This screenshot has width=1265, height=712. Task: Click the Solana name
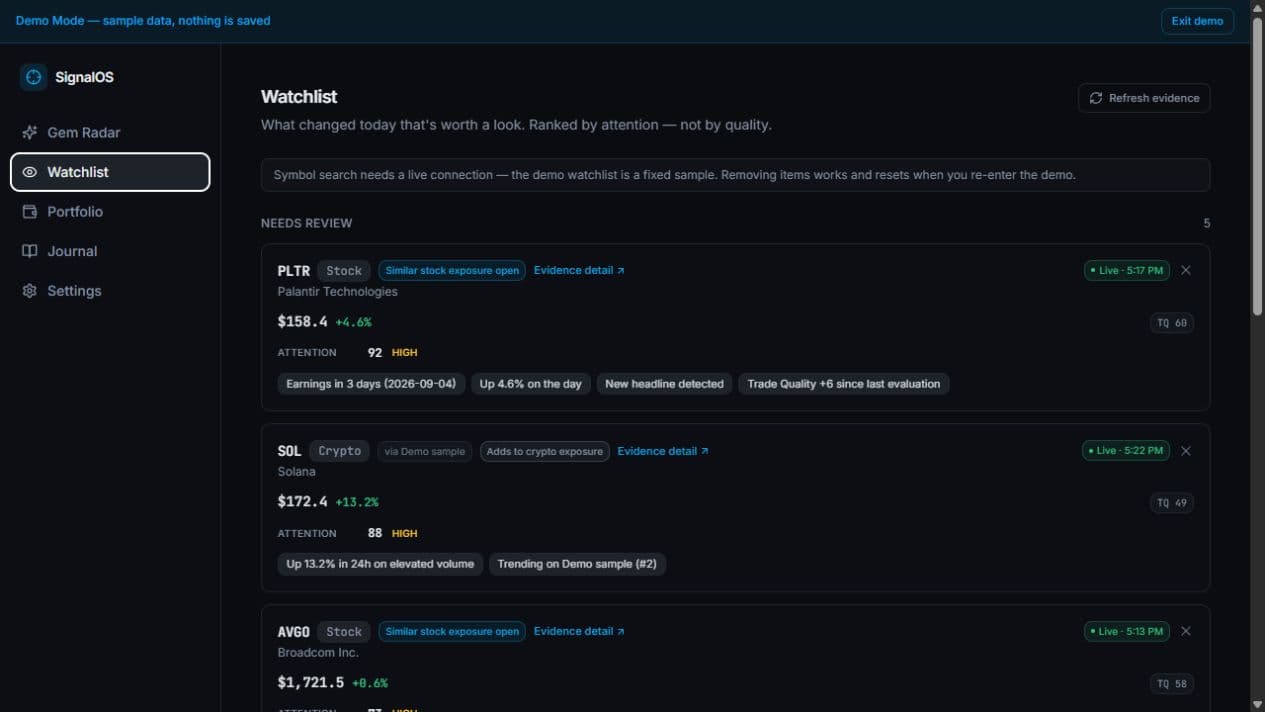point(296,472)
